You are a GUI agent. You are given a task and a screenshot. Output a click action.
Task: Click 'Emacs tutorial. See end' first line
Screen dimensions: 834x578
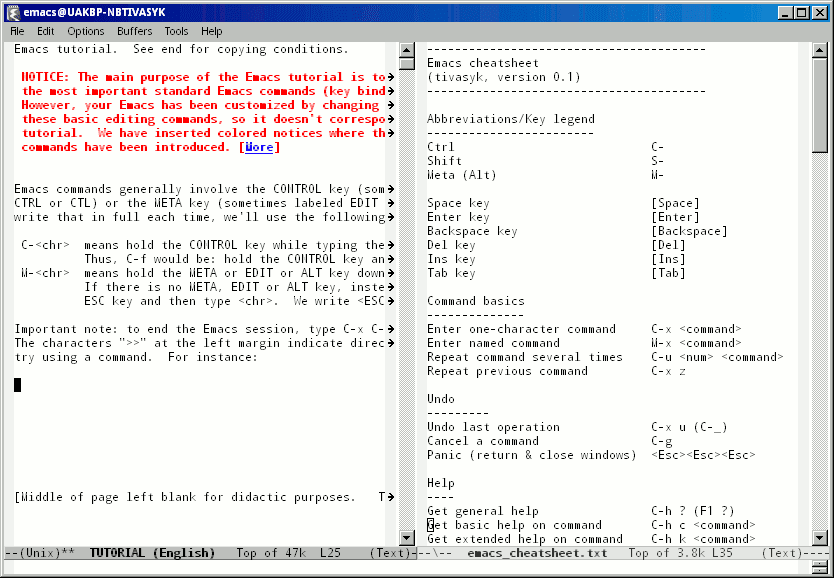[x=181, y=49]
